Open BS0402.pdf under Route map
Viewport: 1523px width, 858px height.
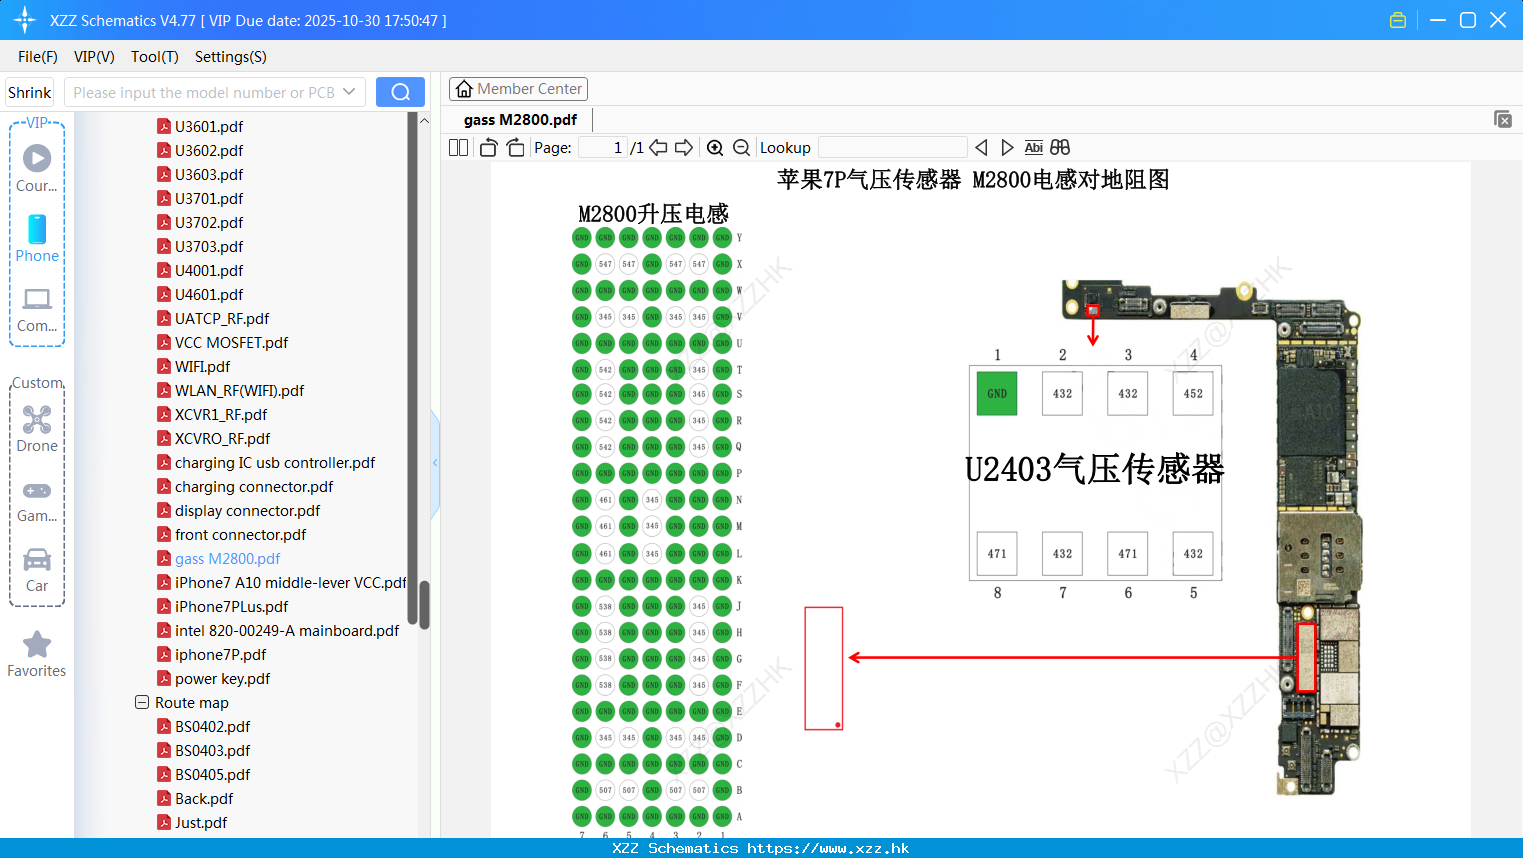point(212,726)
